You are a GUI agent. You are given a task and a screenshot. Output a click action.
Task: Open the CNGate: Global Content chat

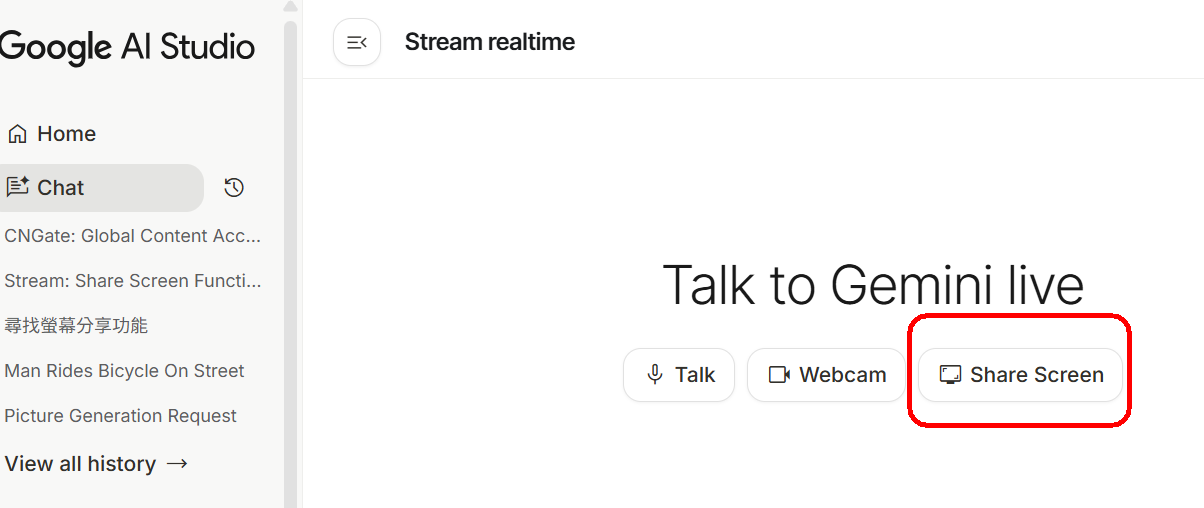coord(132,236)
